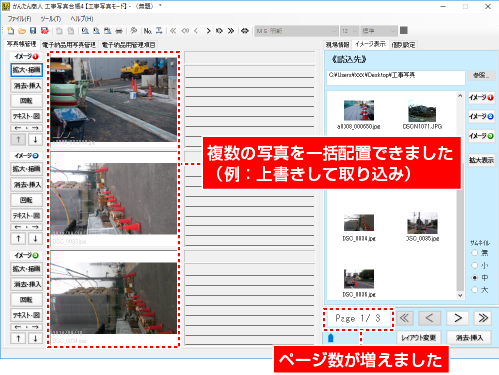Click the bottom-right 消去・挿入 button
This screenshot has height=375, width=499.
(x=469, y=338)
